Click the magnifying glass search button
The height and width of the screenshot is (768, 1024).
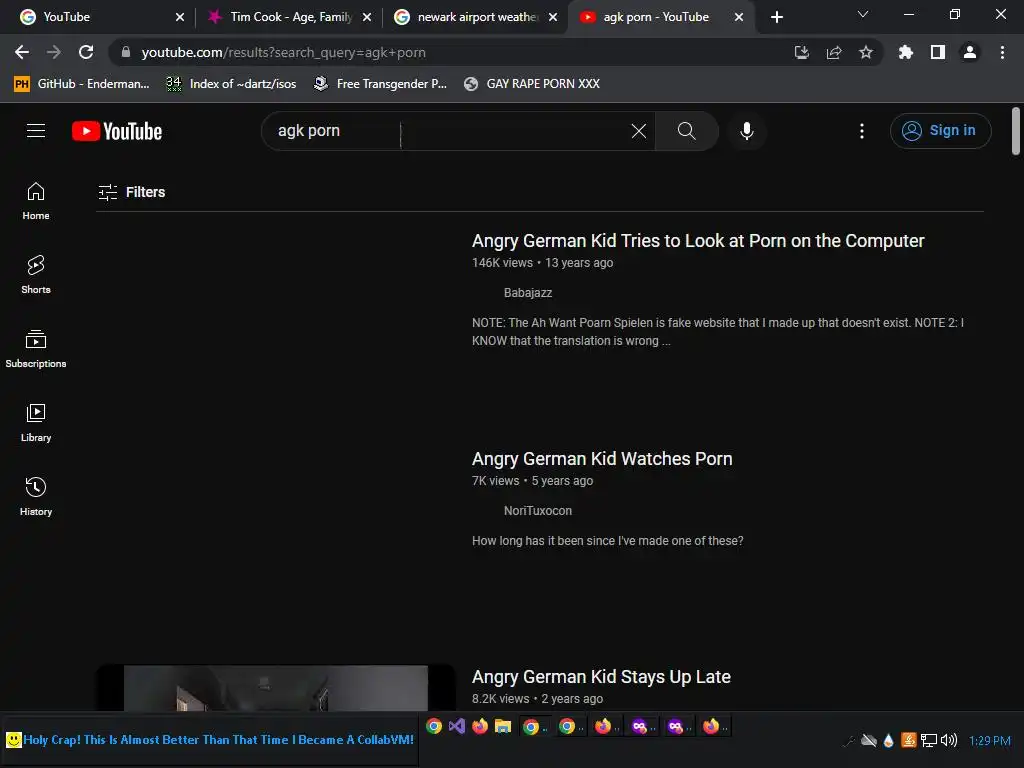tap(686, 131)
